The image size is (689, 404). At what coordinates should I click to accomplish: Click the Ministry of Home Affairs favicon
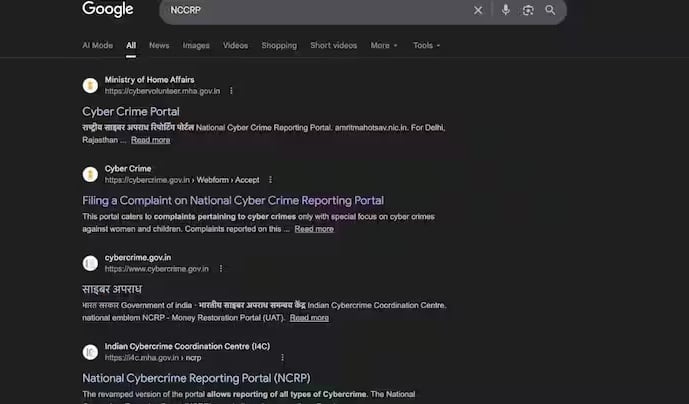pos(90,85)
